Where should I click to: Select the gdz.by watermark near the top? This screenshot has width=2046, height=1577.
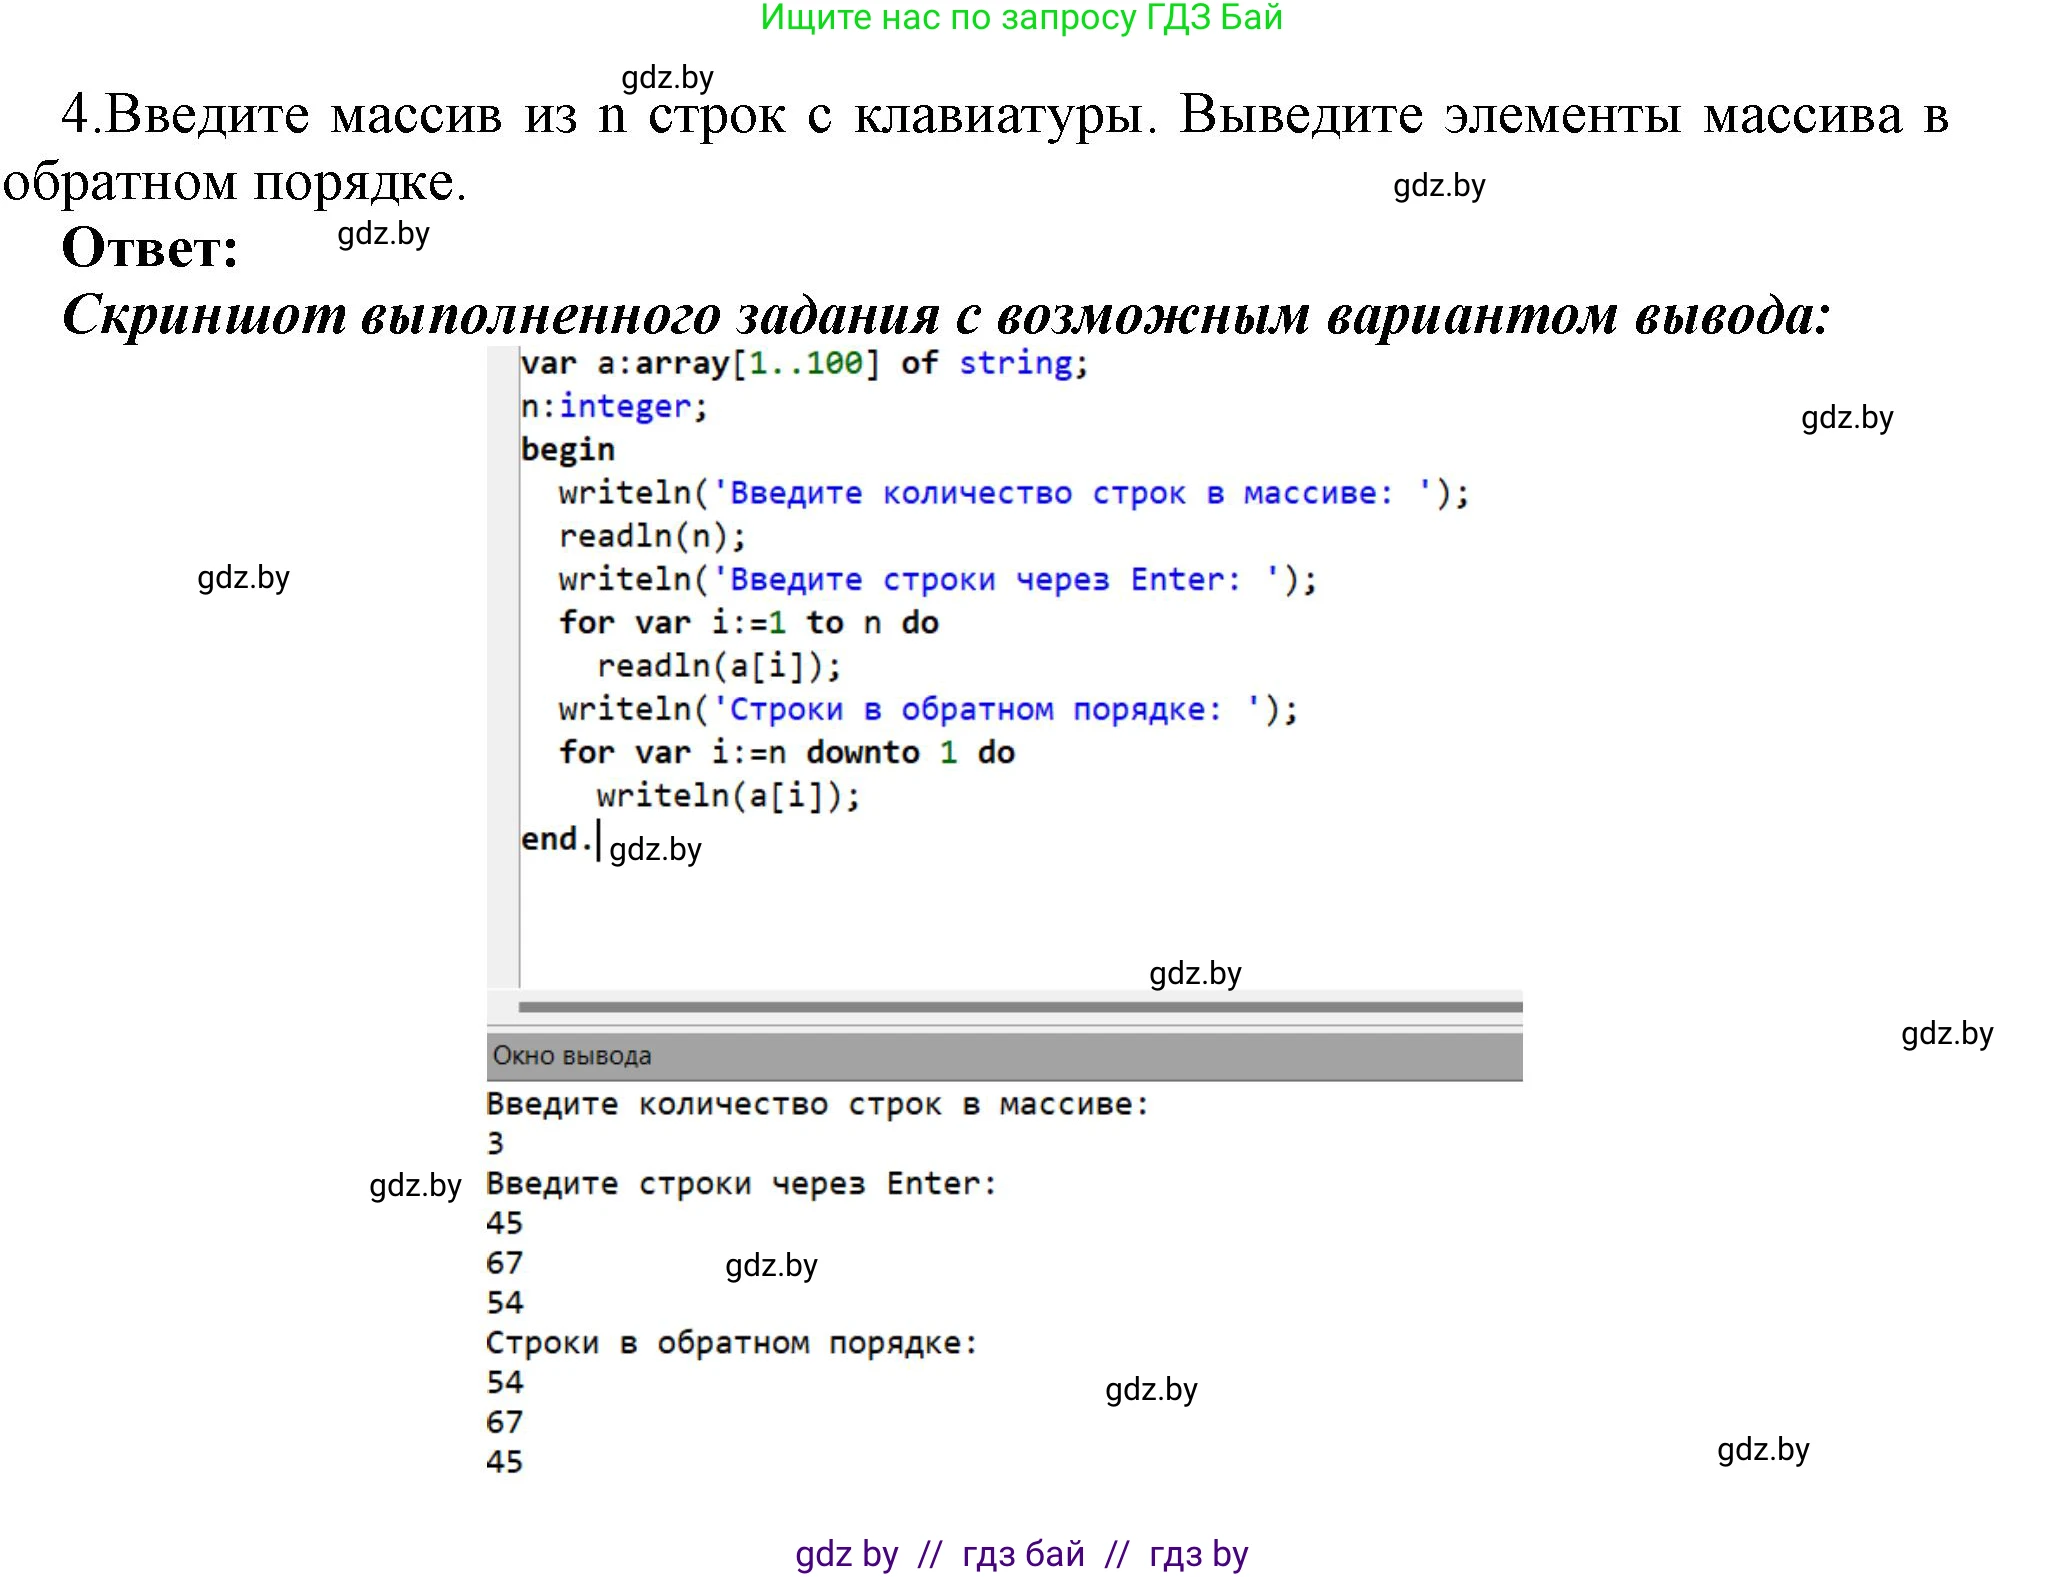click(668, 79)
